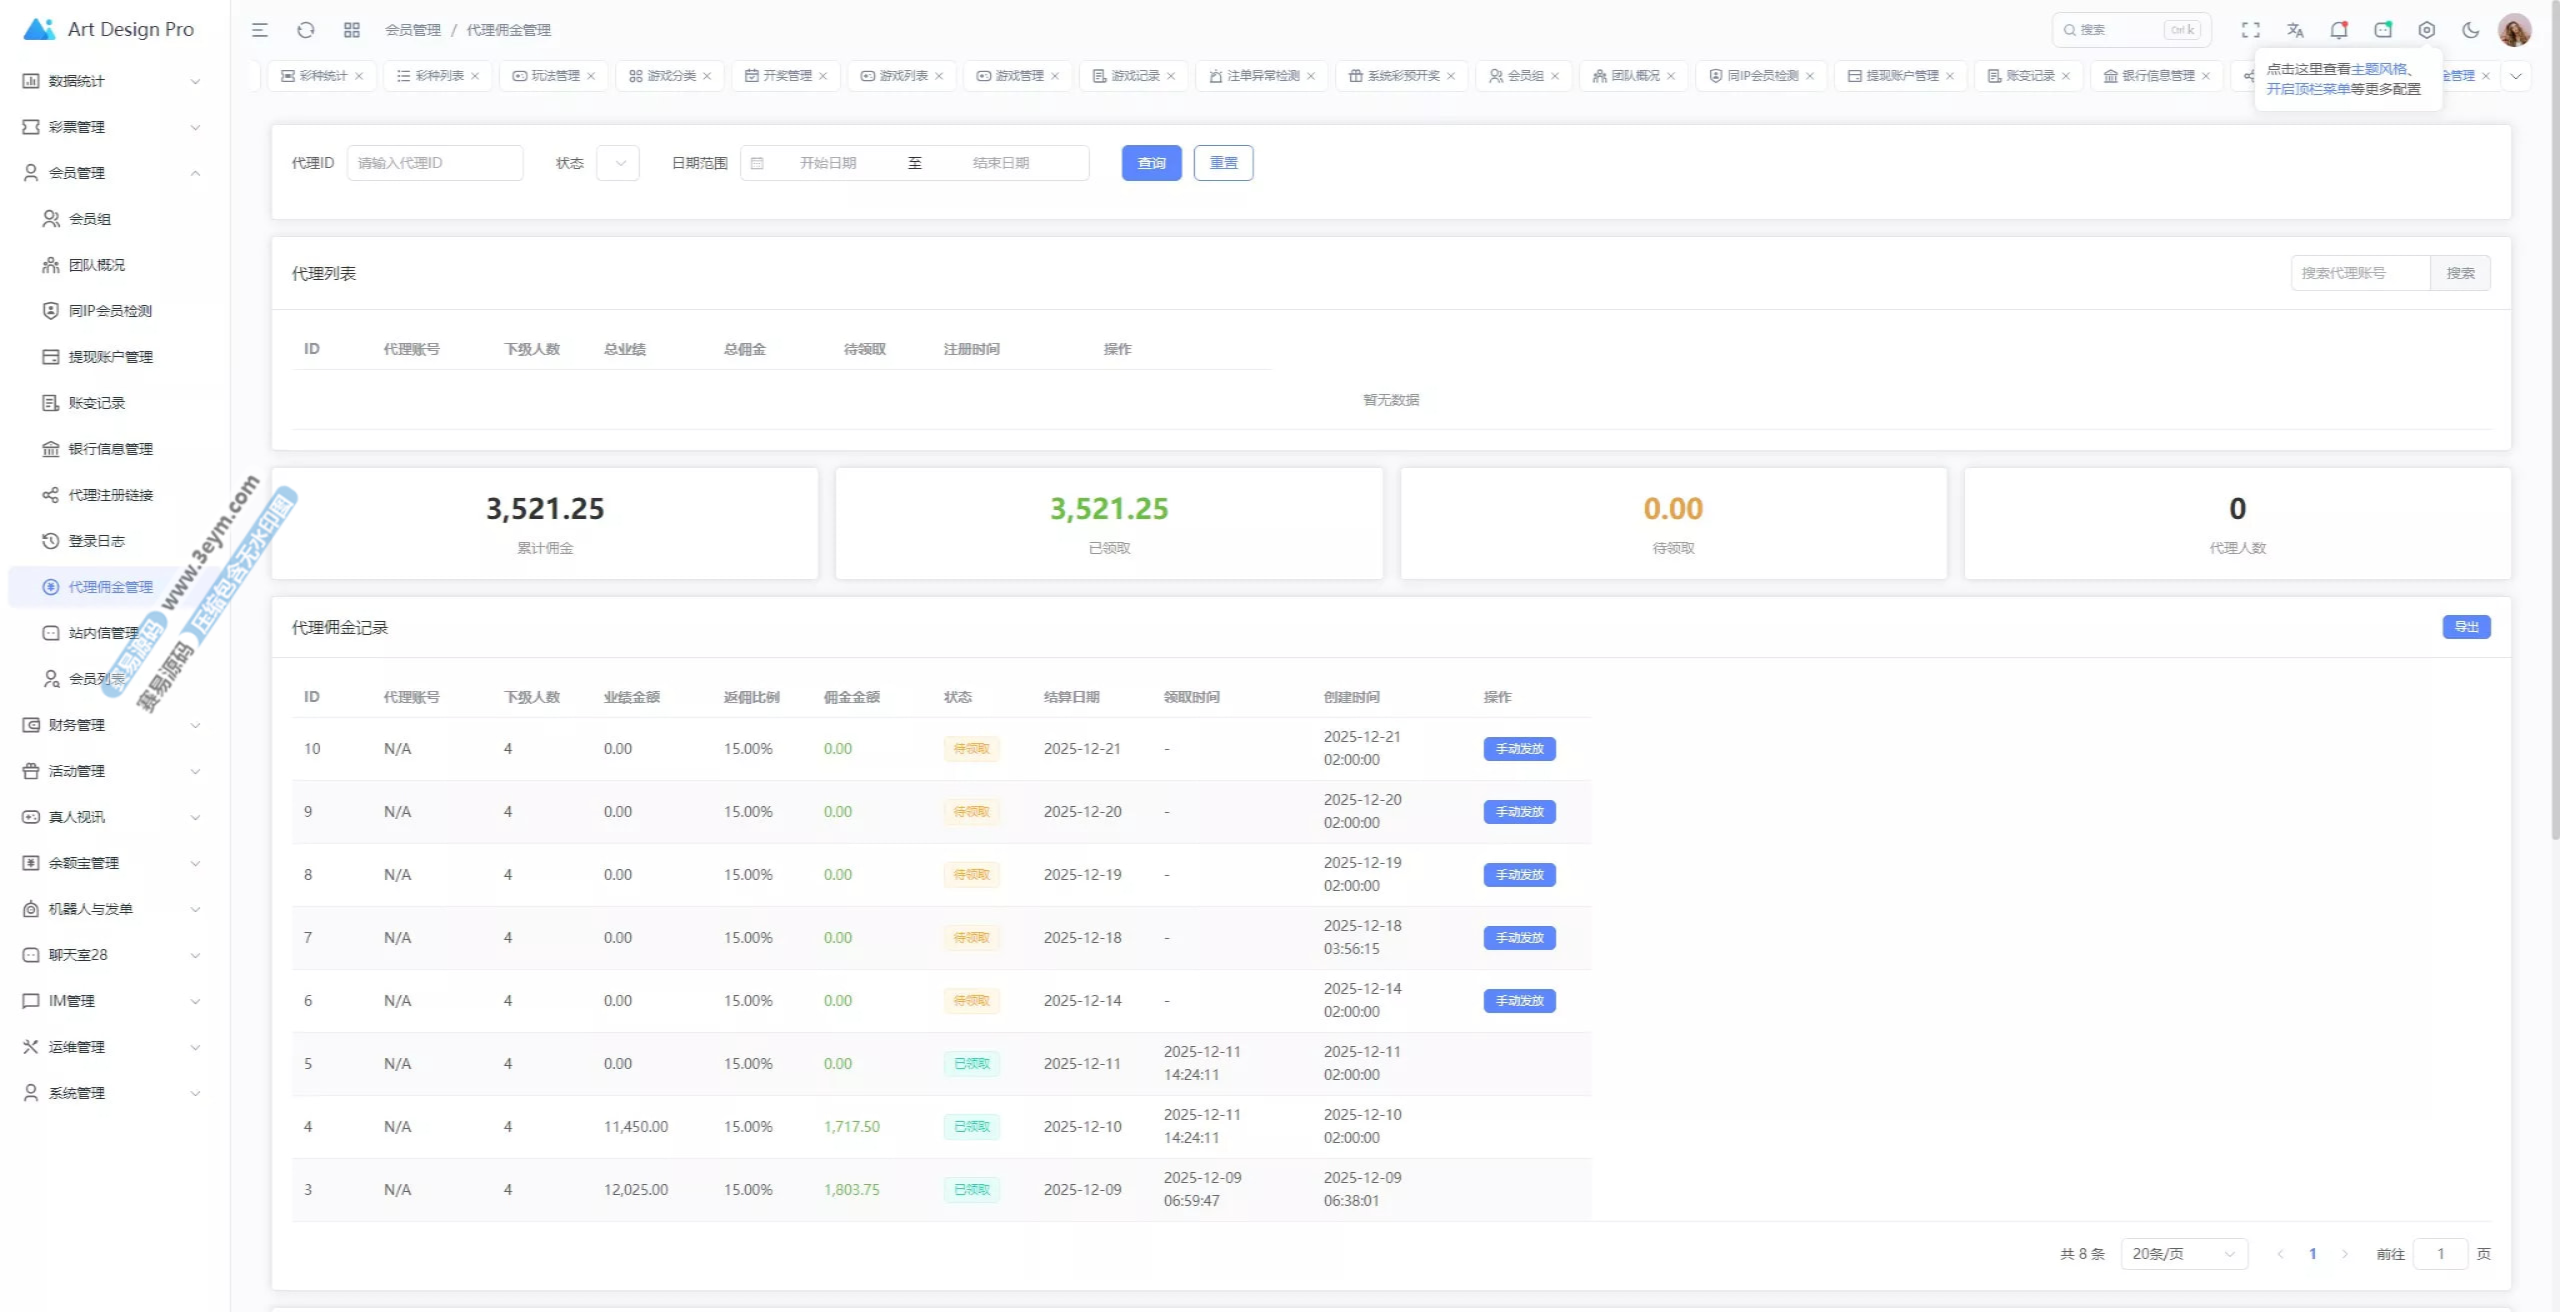Click the calendar icon in date range
This screenshot has height=1312, width=2560.
(x=757, y=163)
